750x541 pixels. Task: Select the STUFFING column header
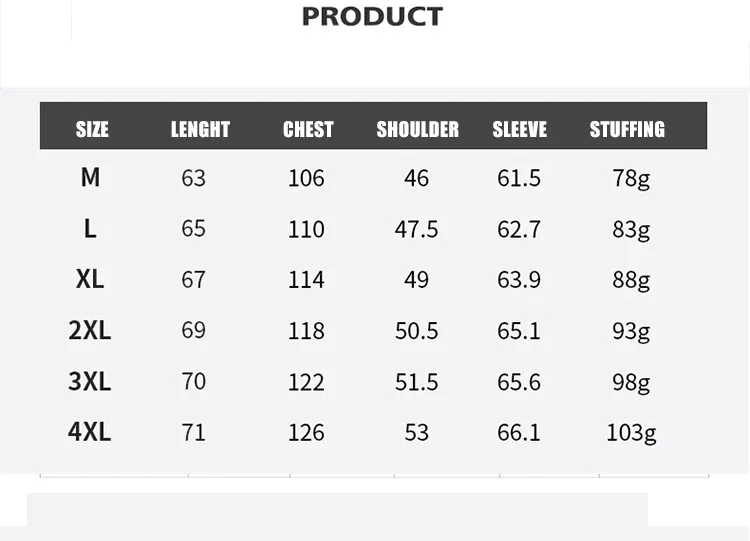point(627,129)
